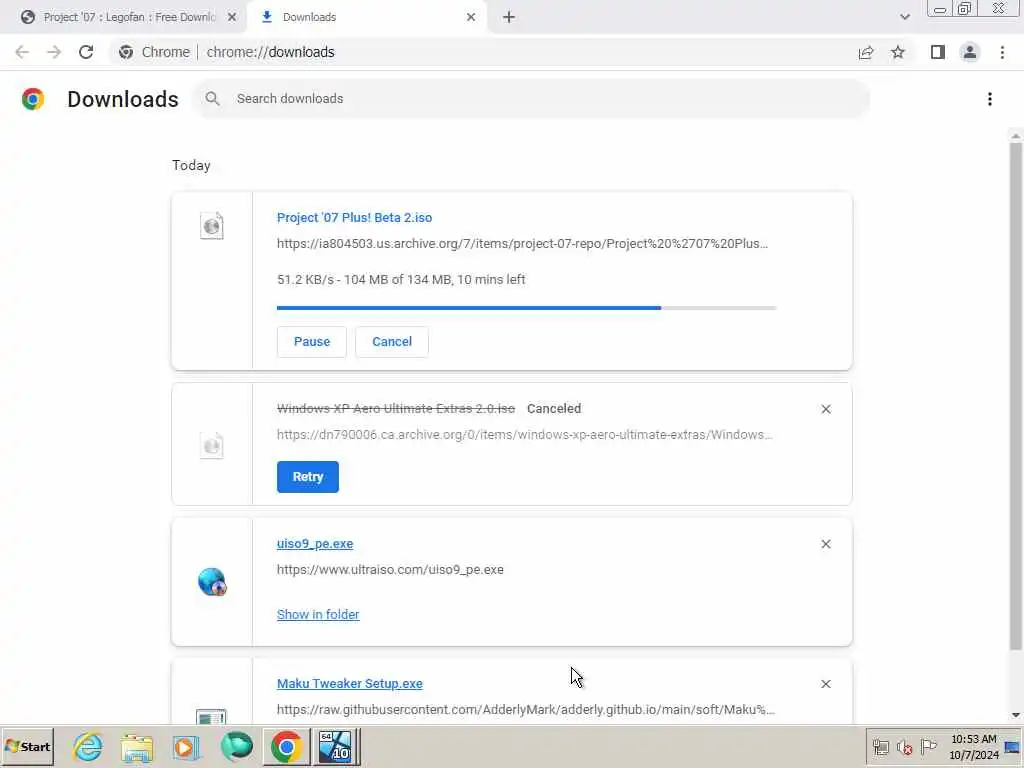
Task: Click the ultraiso.com source URL
Action: pos(390,569)
